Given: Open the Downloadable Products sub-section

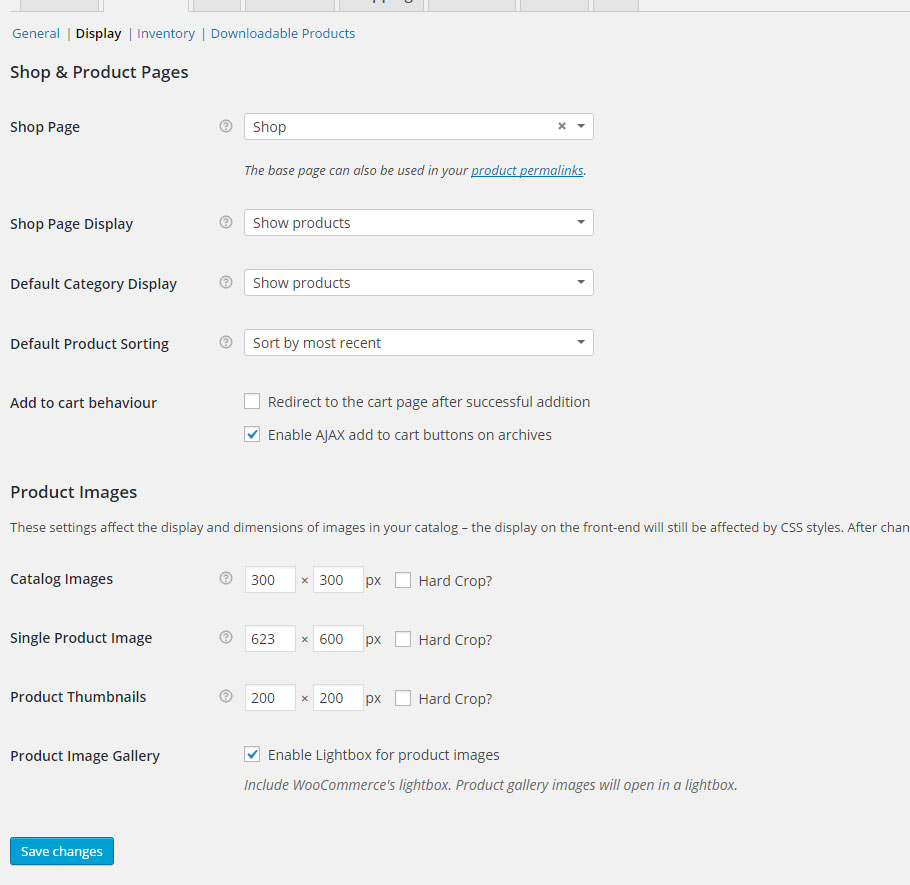Looking at the screenshot, I should pyautogui.click(x=283, y=34).
